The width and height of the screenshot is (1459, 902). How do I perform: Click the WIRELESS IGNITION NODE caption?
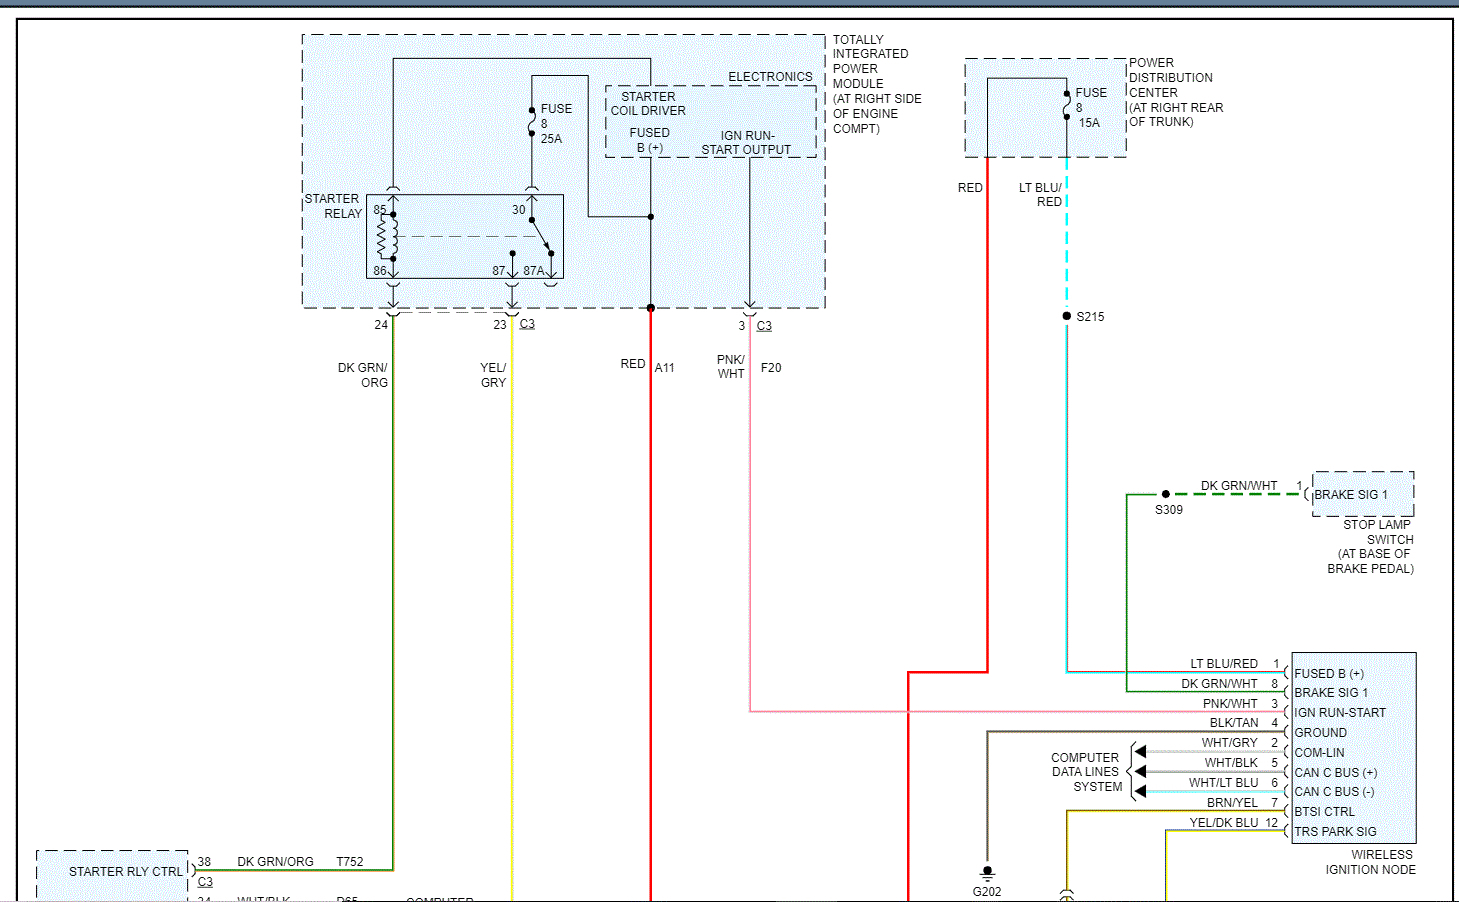(x=1370, y=862)
